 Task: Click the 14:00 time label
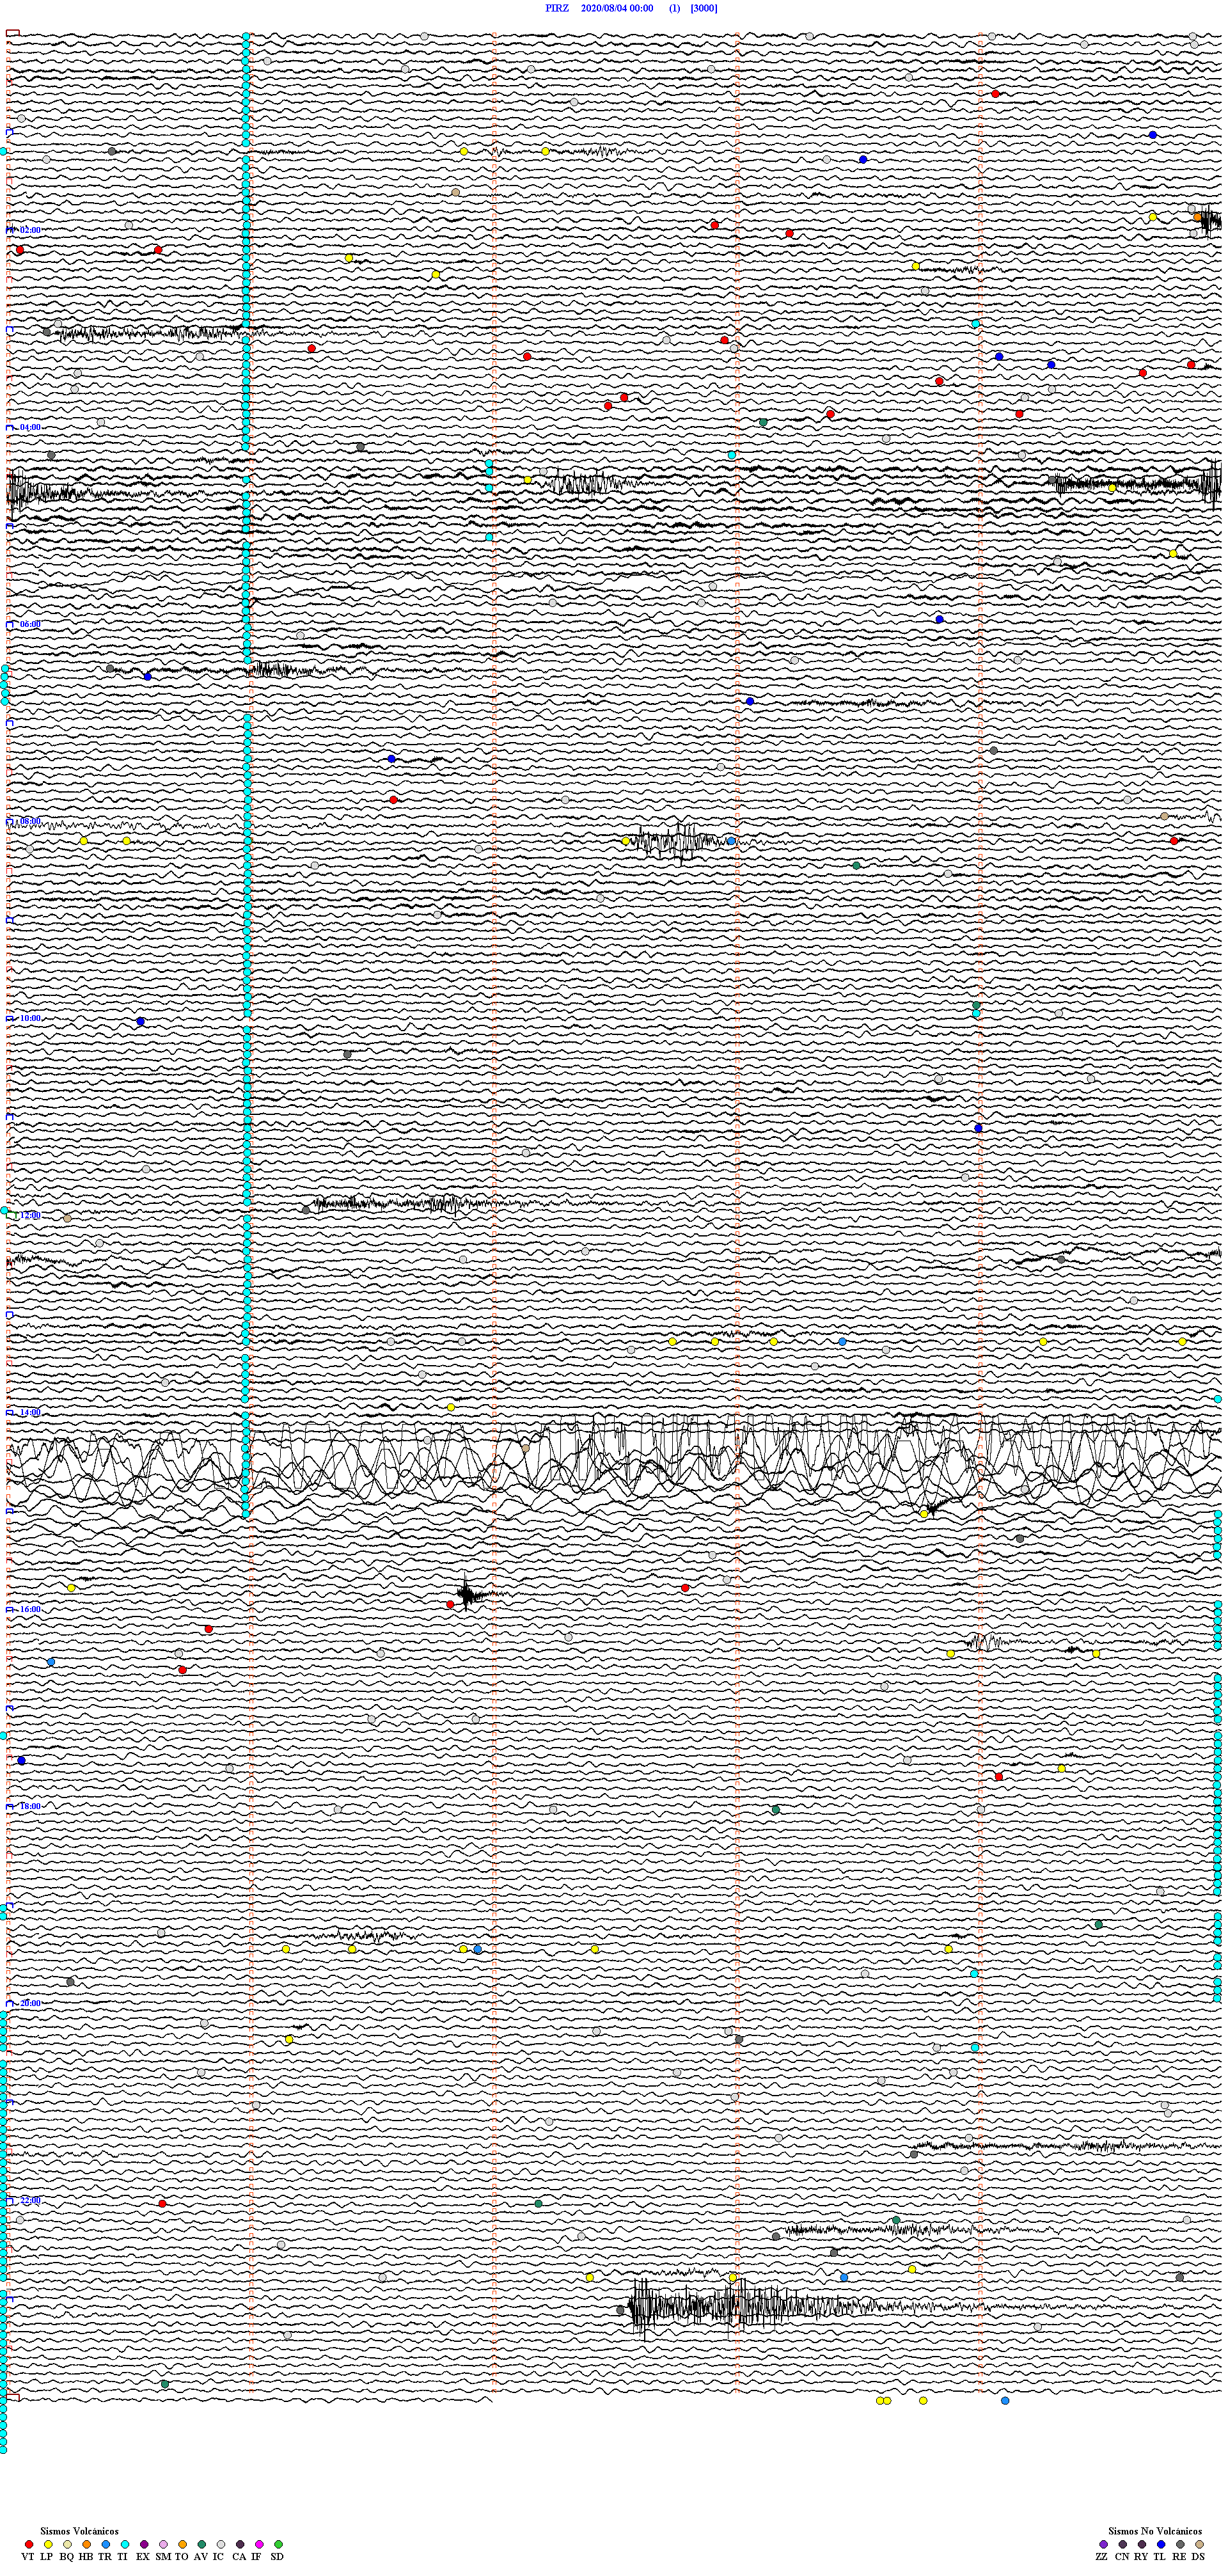[30, 1412]
